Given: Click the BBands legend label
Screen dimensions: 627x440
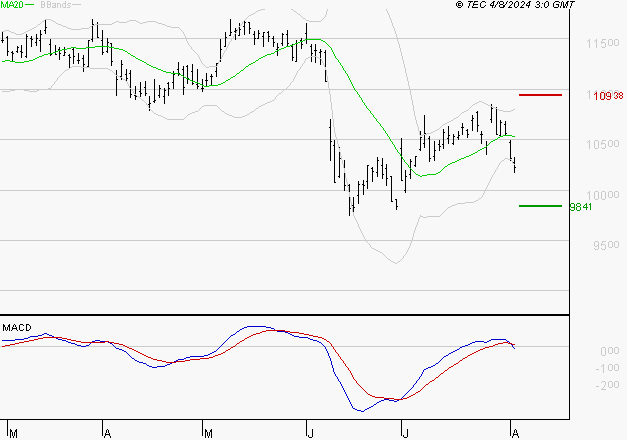Looking at the screenshot, I should [56, 5].
